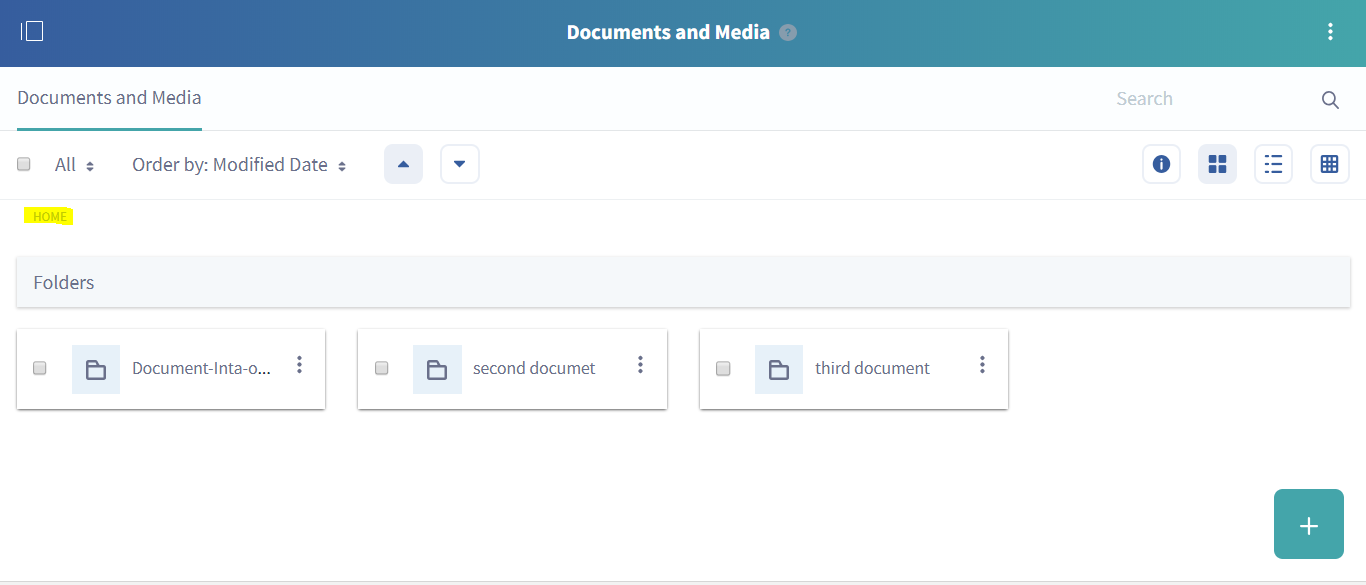Check the third document folder checkbox
Image resolution: width=1366 pixels, height=585 pixels.
click(x=723, y=368)
